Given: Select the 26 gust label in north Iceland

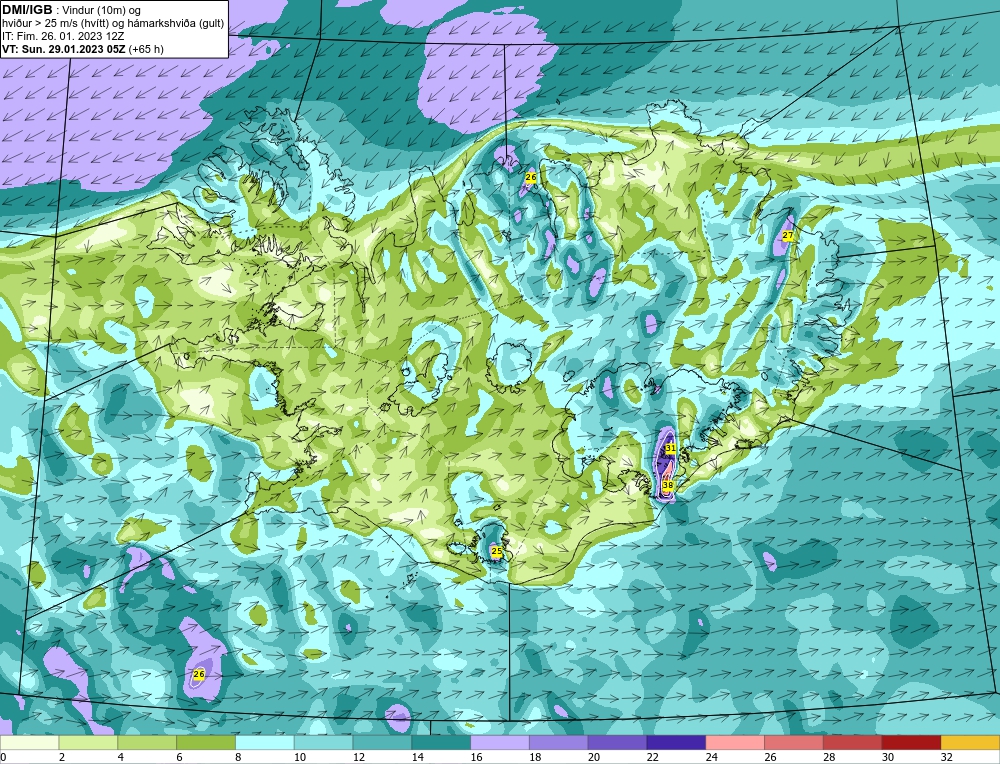Looking at the screenshot, I should point(530,177).
